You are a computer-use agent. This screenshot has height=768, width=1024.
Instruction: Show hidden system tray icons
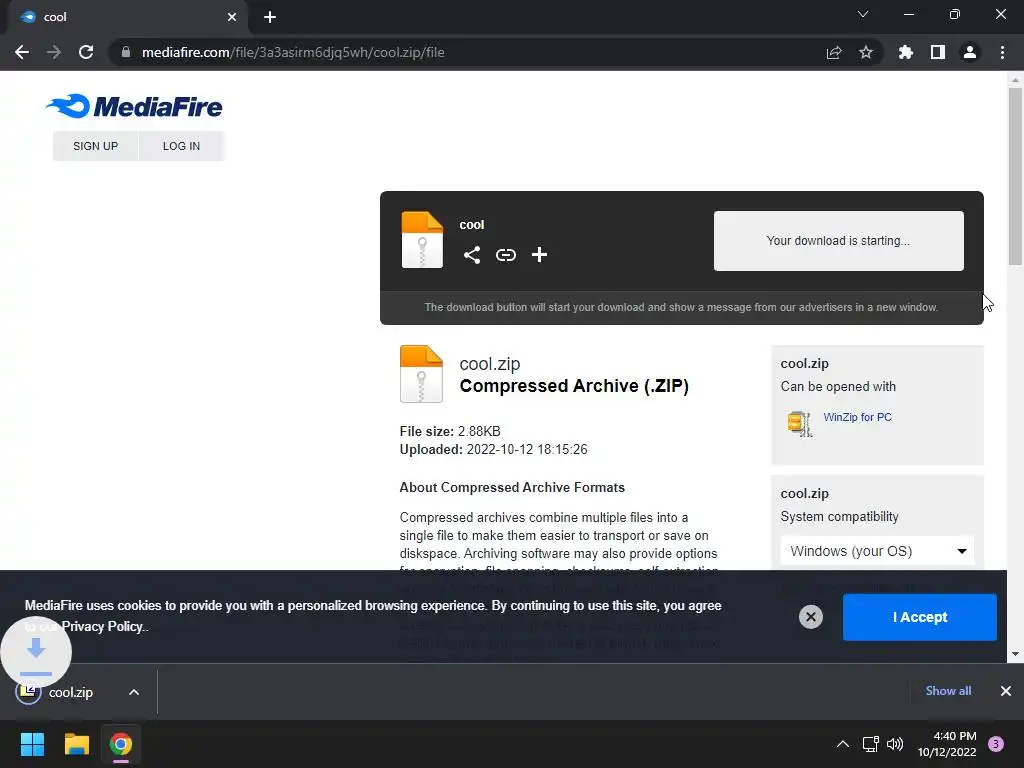click(x=843, y=744)
